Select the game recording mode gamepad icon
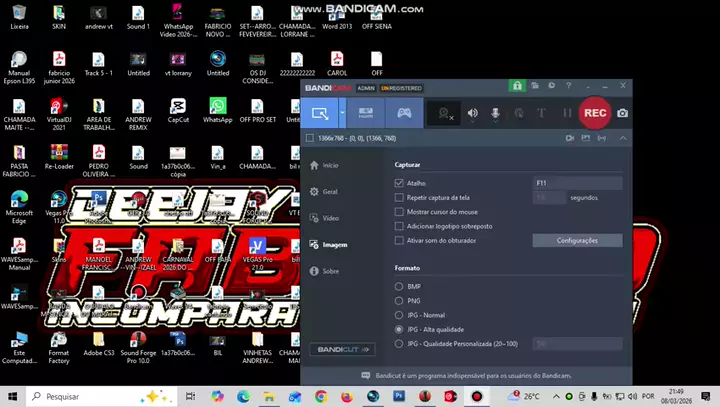Image resolution: width=720 pixels, height=407 pixels. pos(404,113)
